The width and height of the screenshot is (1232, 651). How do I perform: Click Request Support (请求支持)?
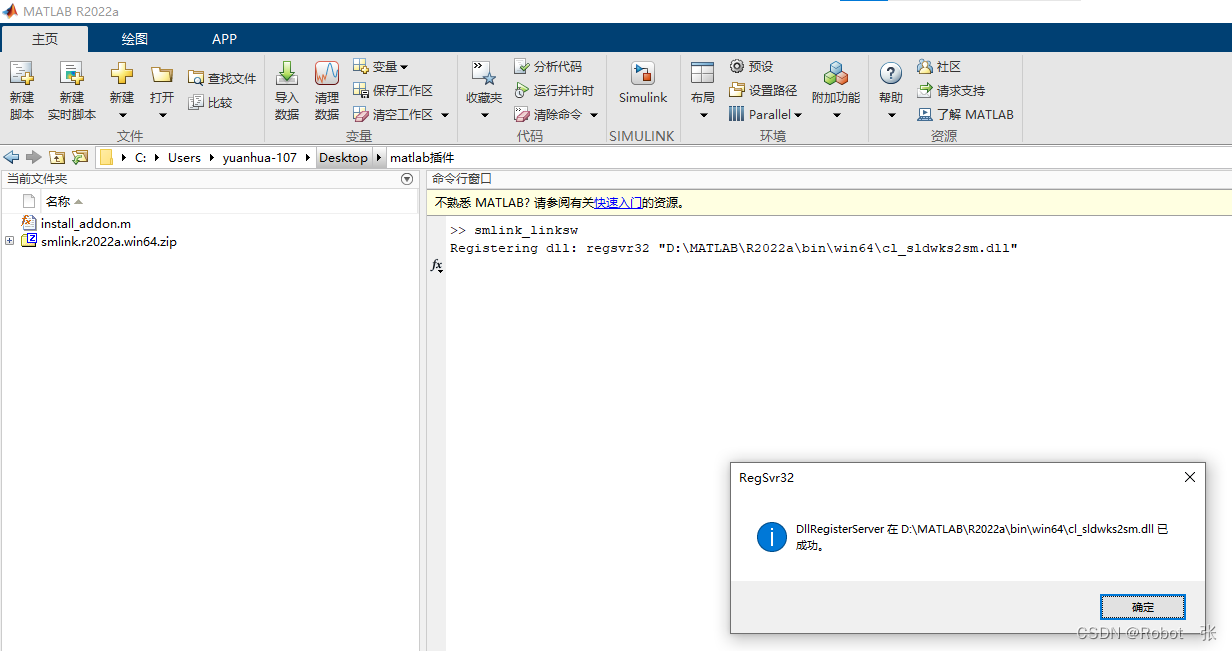coord(951,90)
